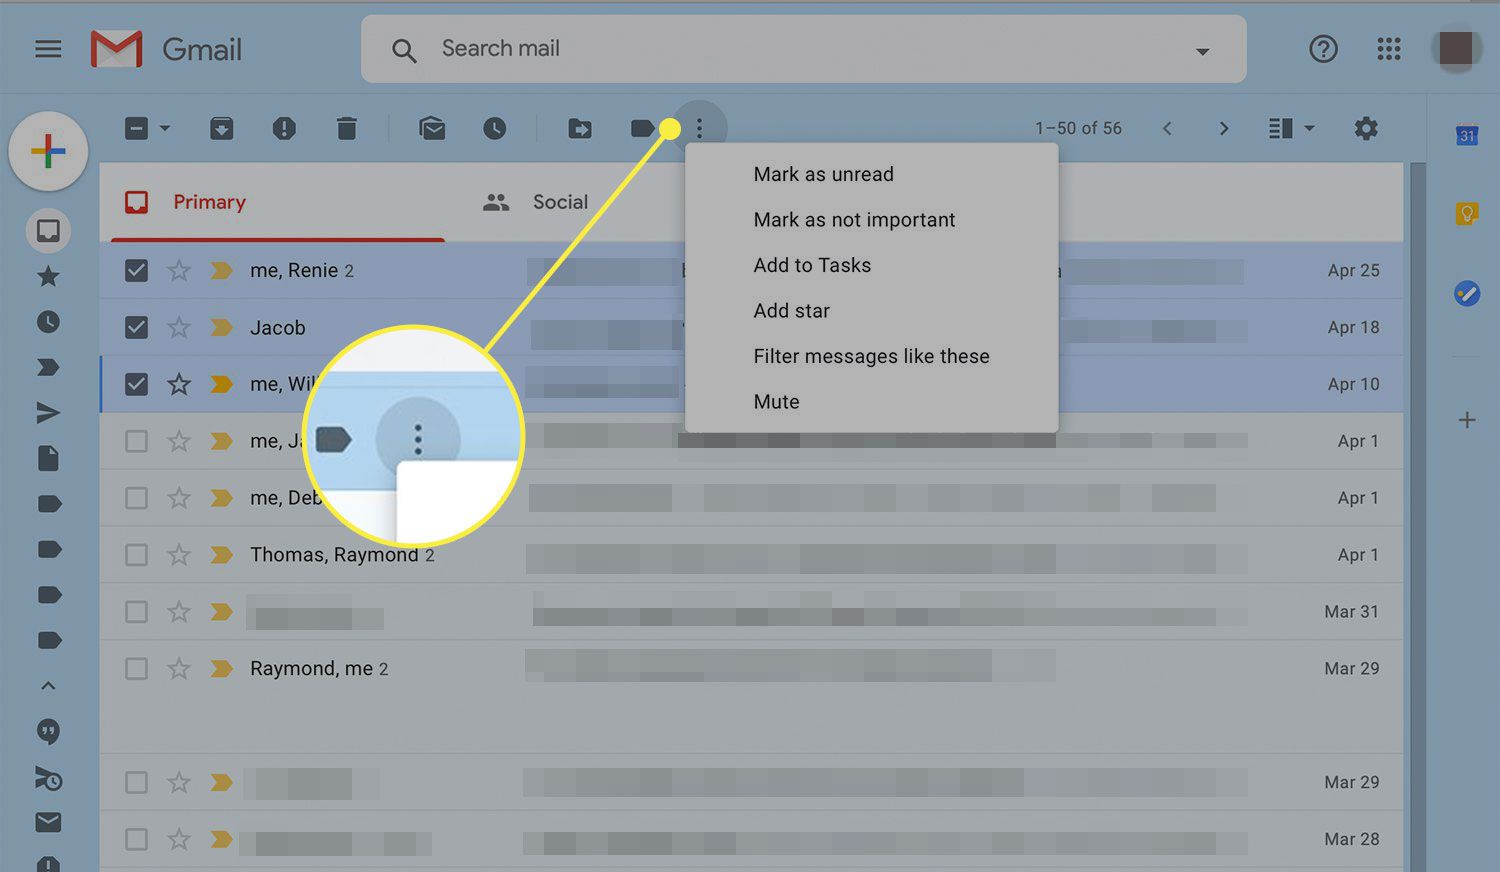The width and height of the screenshot is (1500, 872).
Task: Click the Report spam icon
Action: (284, 128)
